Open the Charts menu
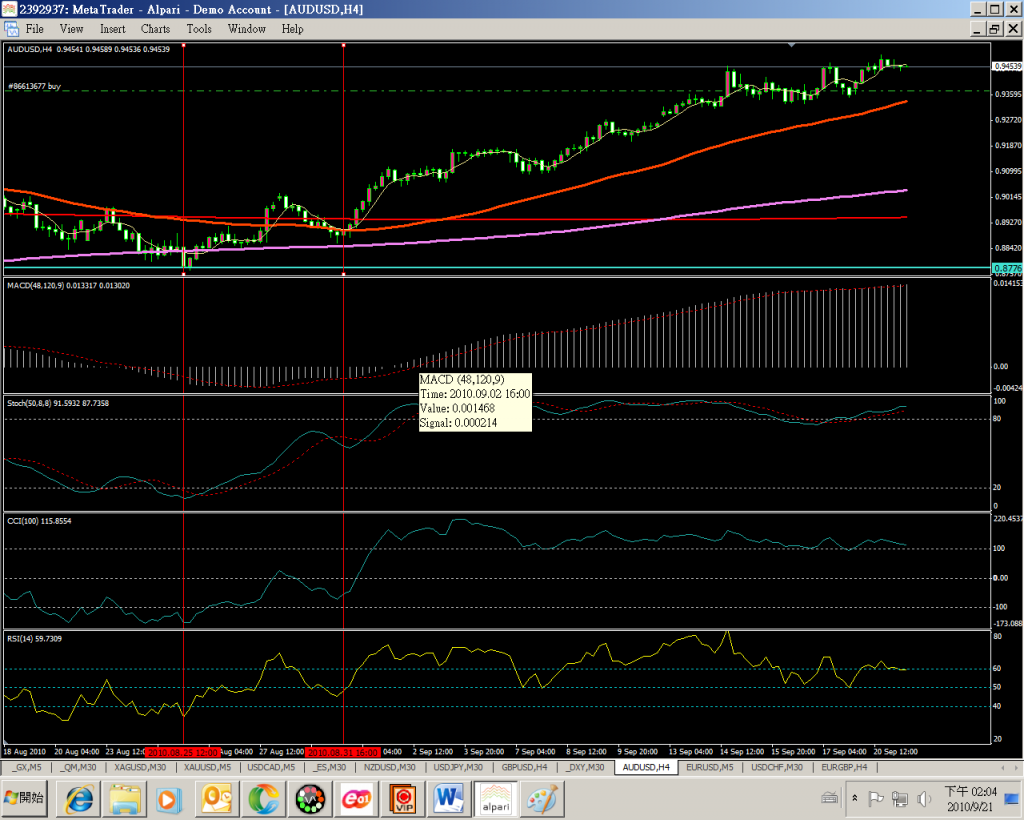Image resolution: width=1024 pixels, height=820 pixels. tap(155, 29)
